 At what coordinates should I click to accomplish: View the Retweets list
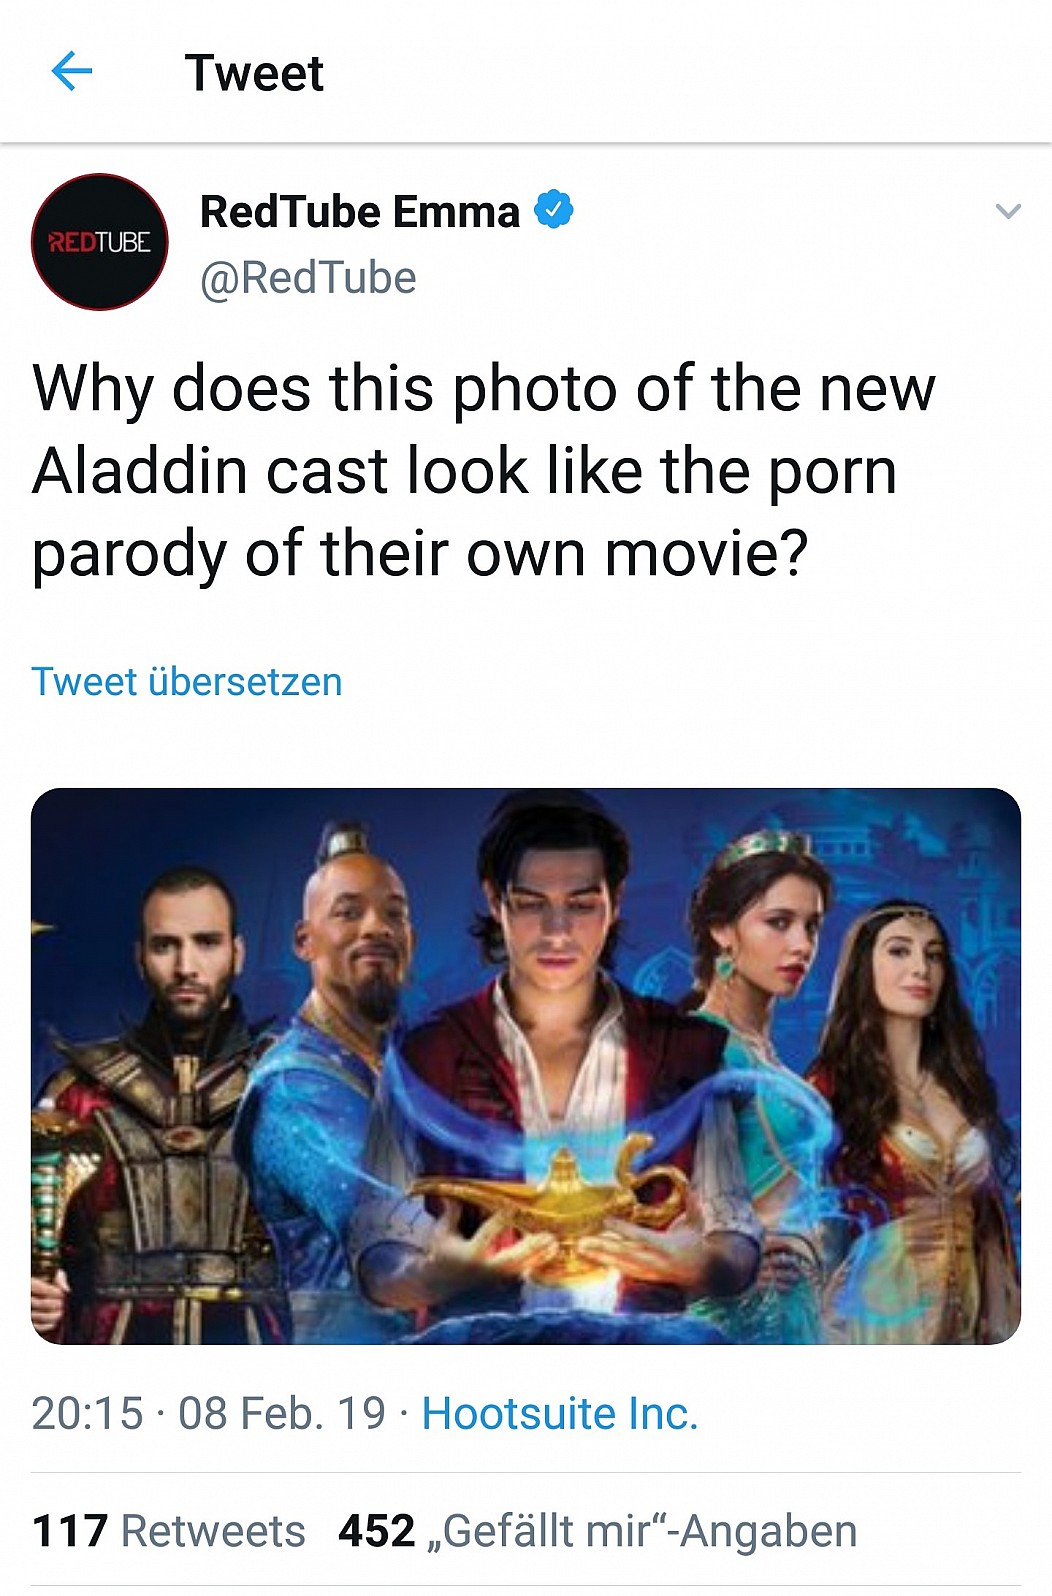point(212,1531)
